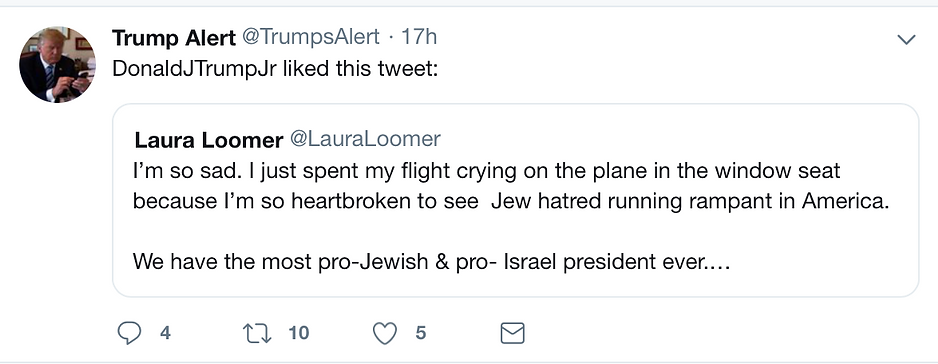Send tweet via direct message envelope
This screenshot has height=364, width=938.
512,333
